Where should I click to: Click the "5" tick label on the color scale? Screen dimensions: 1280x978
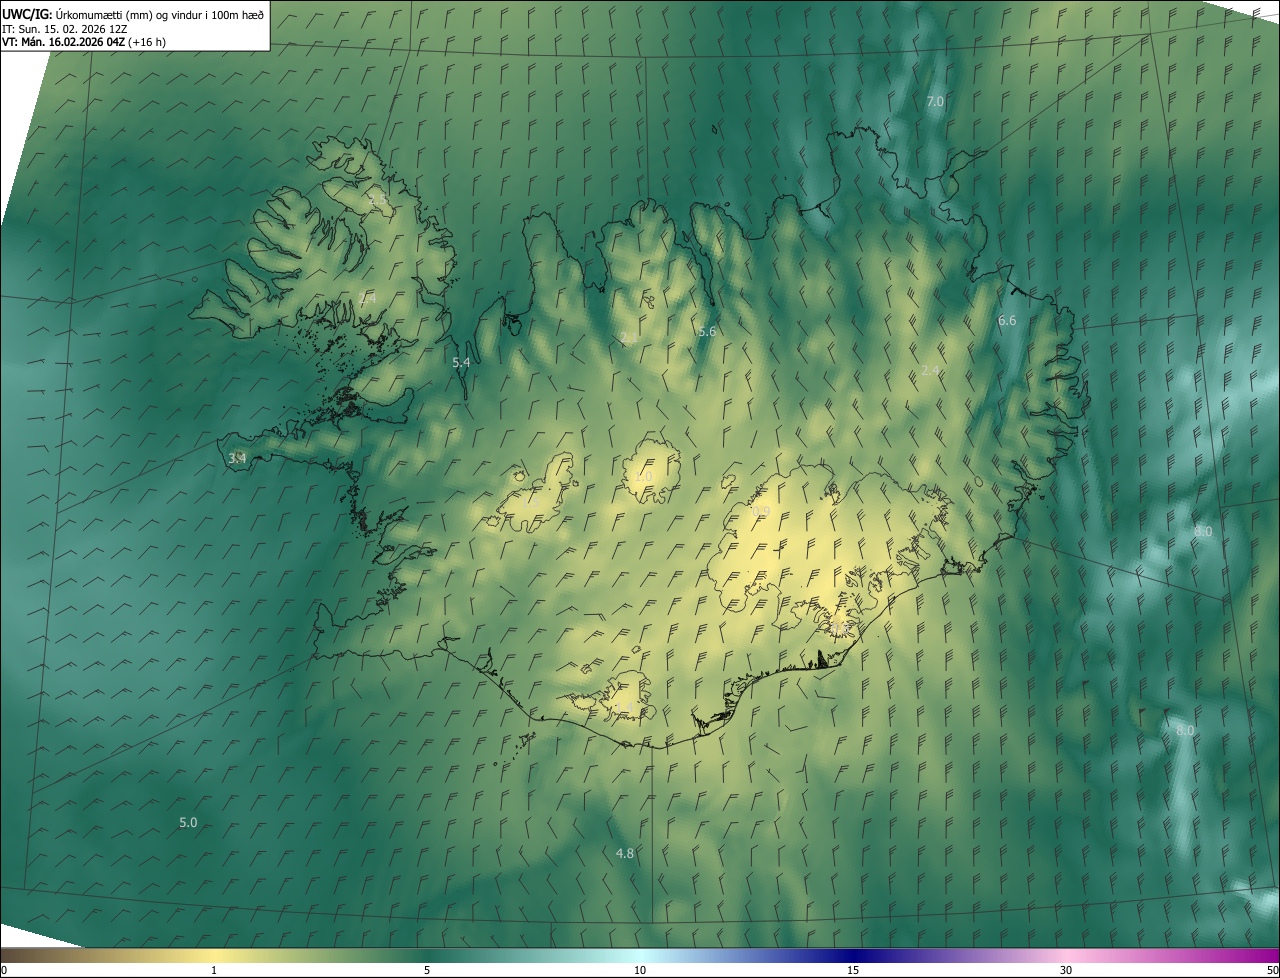(427, 970)
